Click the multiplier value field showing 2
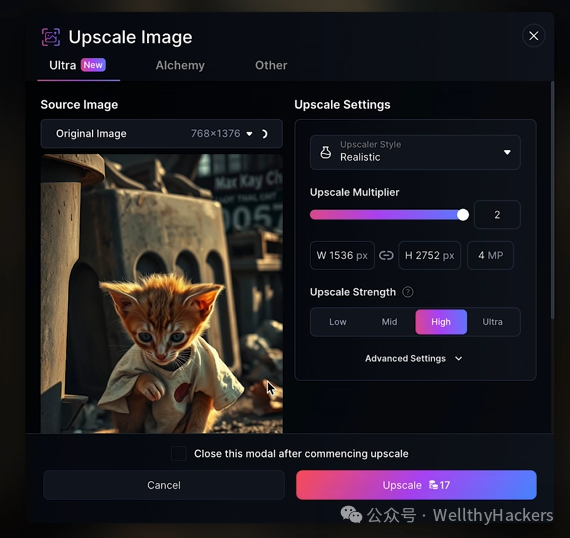 pyautogui.click(x=497, y=214)
